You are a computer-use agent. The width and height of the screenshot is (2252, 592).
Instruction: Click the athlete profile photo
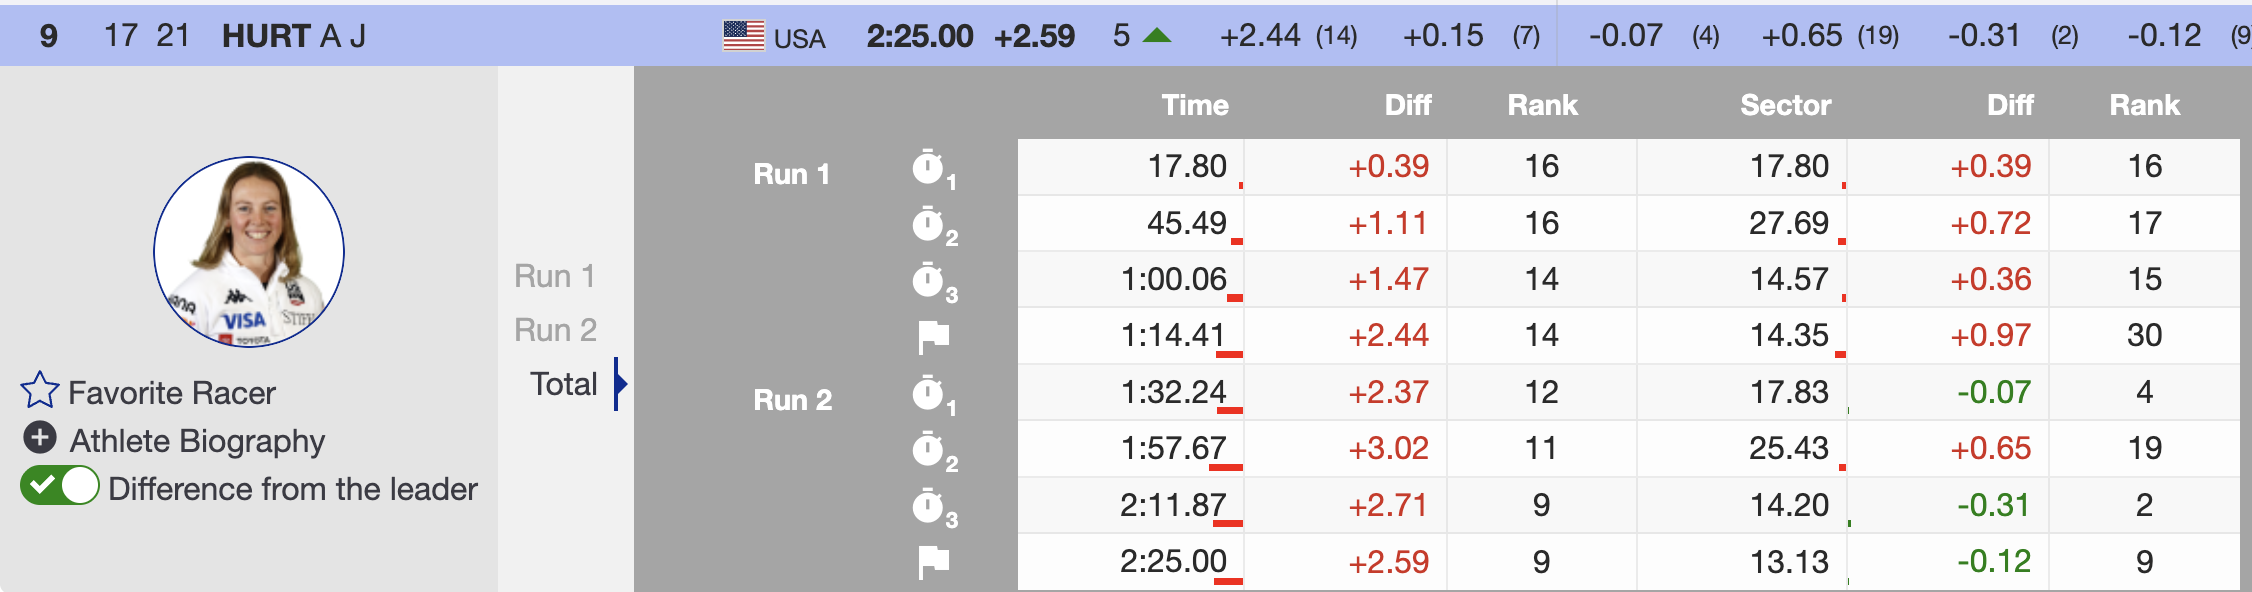249,252
